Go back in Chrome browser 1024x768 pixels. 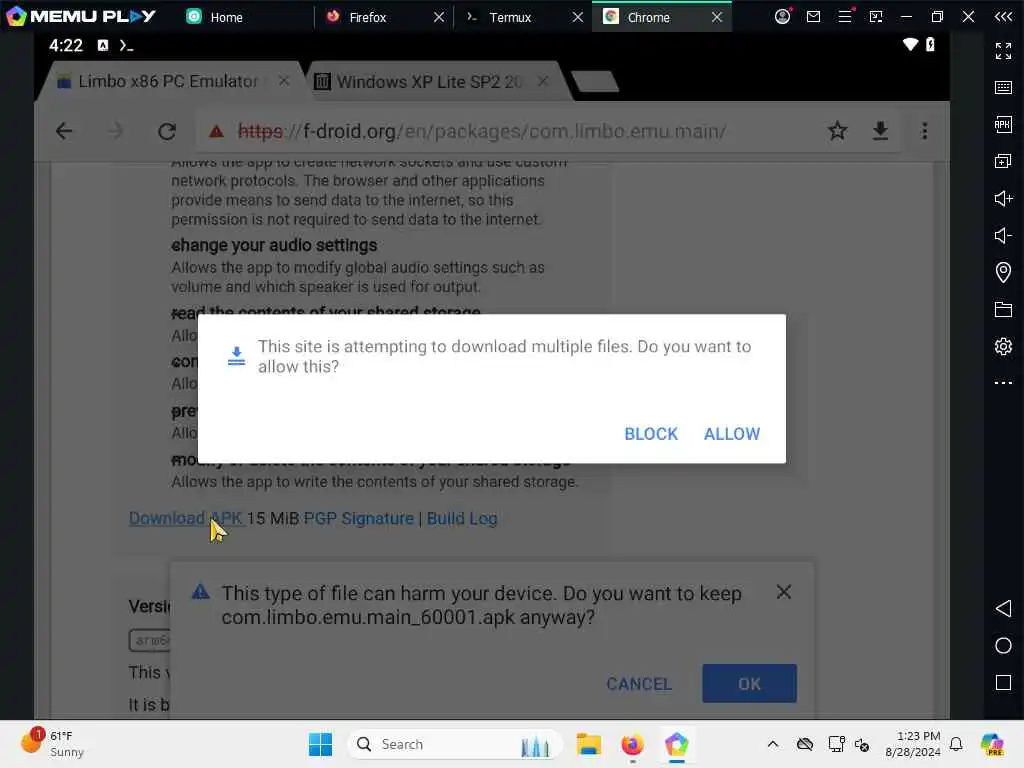64,131
